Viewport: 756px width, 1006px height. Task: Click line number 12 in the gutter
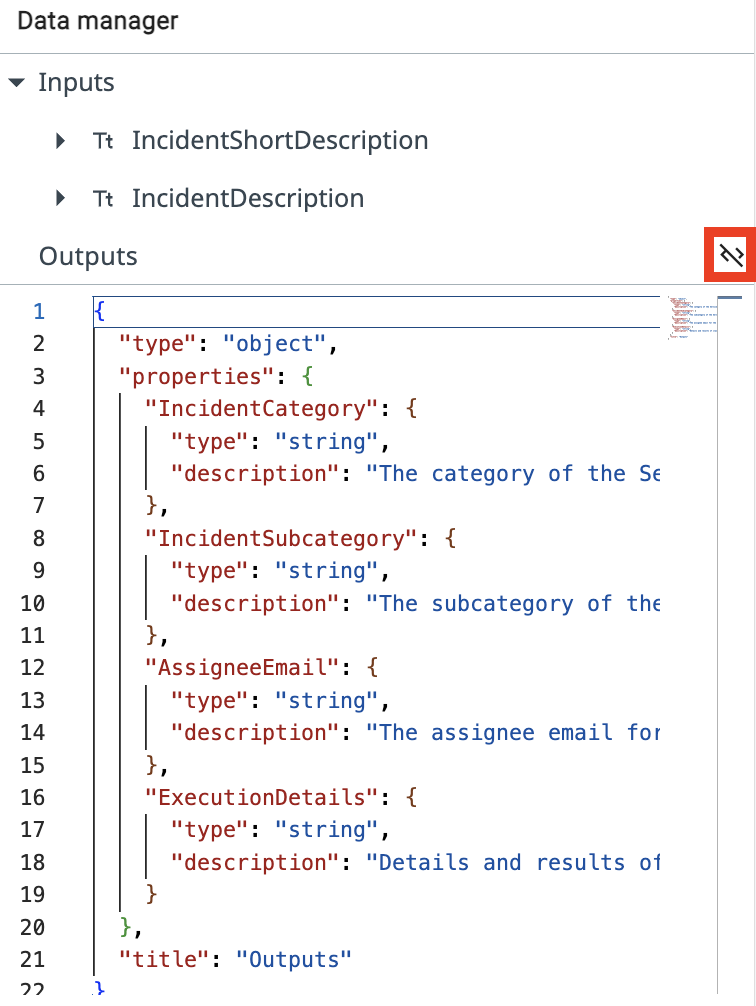click(32, 667)
